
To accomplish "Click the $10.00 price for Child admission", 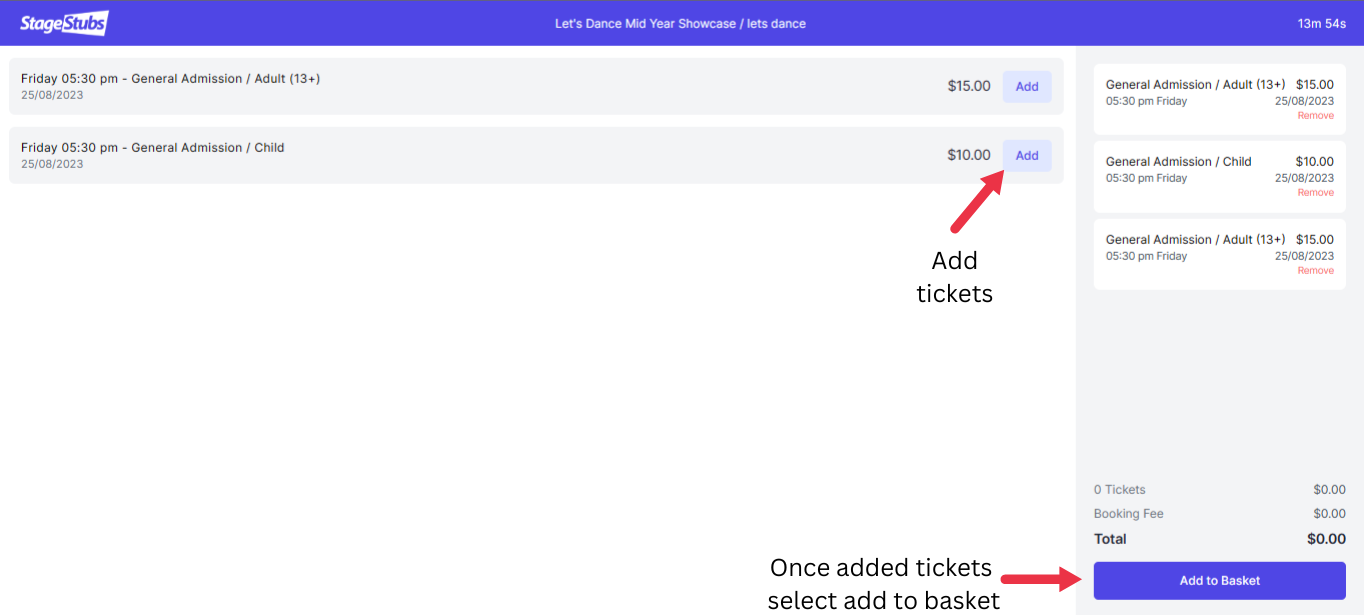I will point(968,155).
